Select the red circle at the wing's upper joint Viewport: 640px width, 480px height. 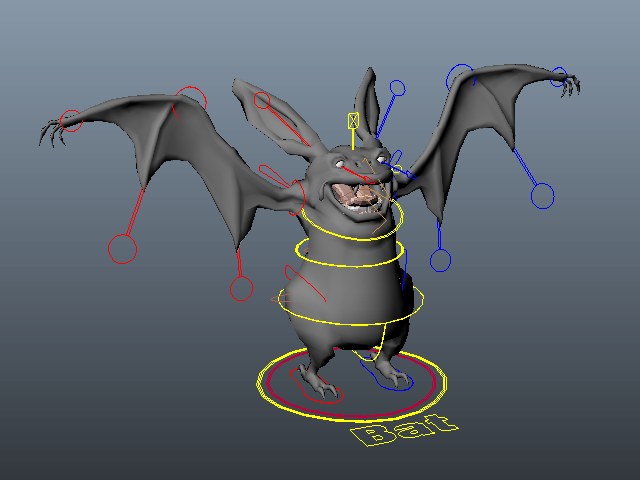[x=190, y=102]
